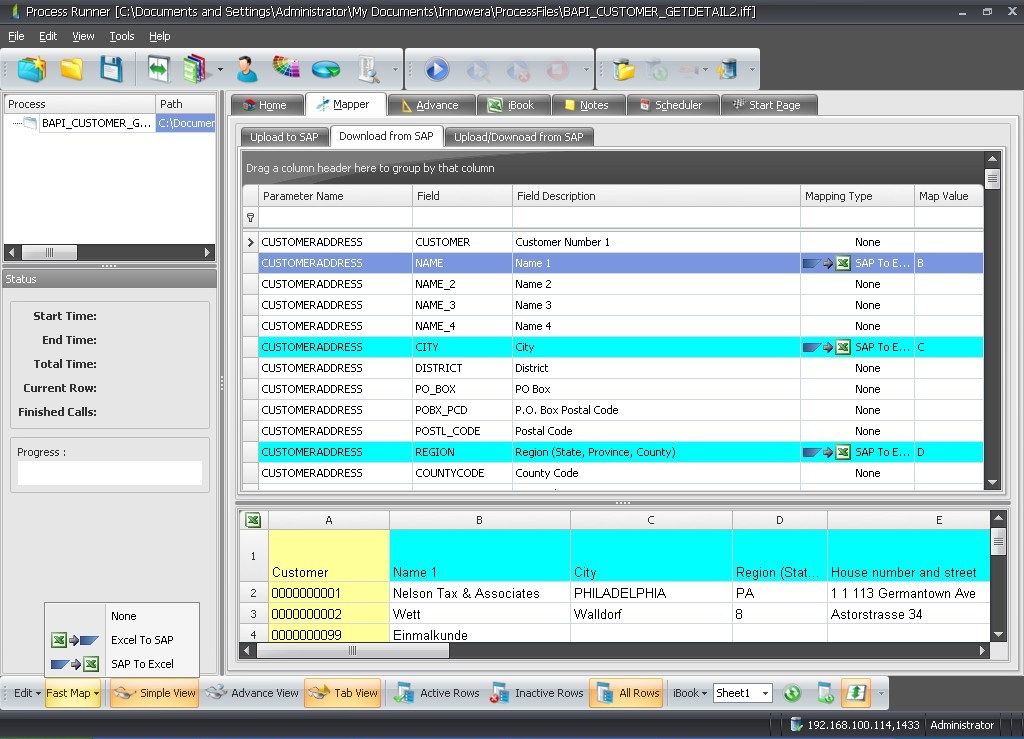The image size is (1024, 739).
Task: Choose SAP To Excel from Fast Map menu
Action: [141, 664]
